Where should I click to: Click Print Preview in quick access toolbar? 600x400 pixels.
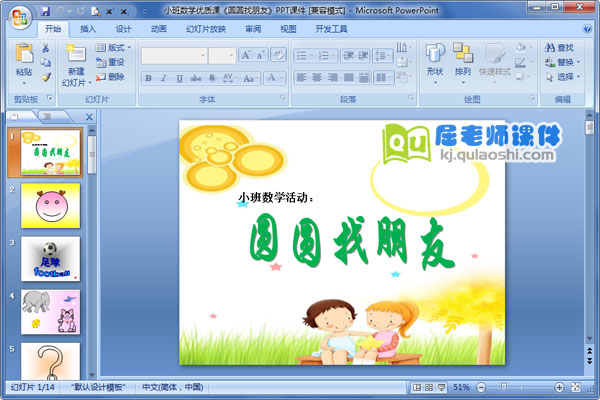[x=95, y=11]
